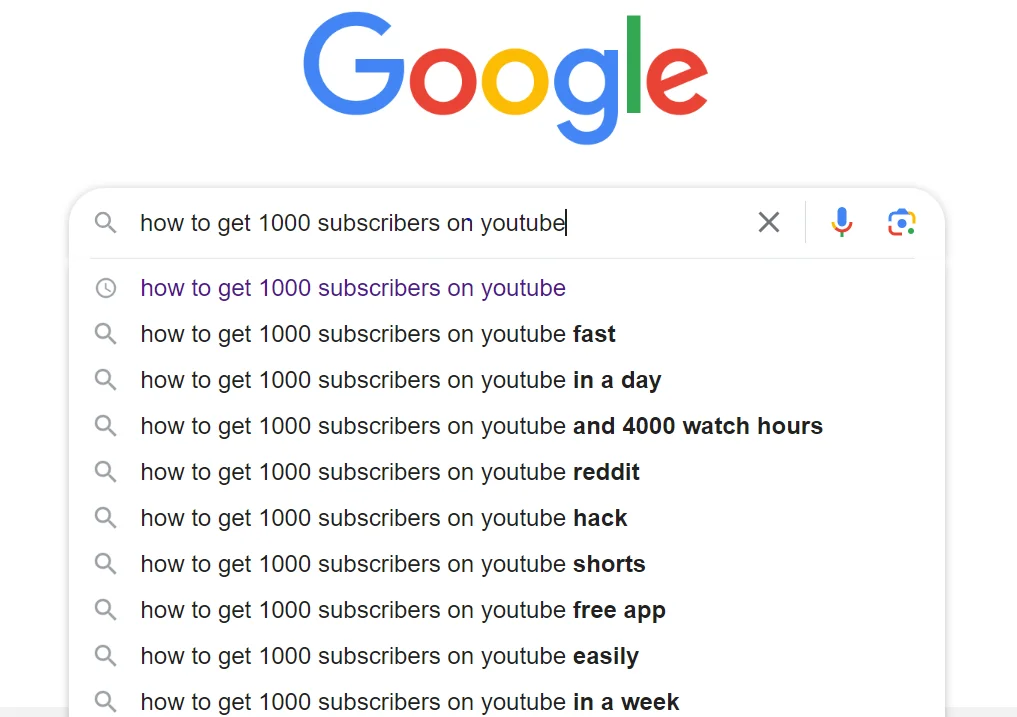Click the search icon beside the 'shorts' suggestion
Screen dimensions: 1017x717
[106, 564]
